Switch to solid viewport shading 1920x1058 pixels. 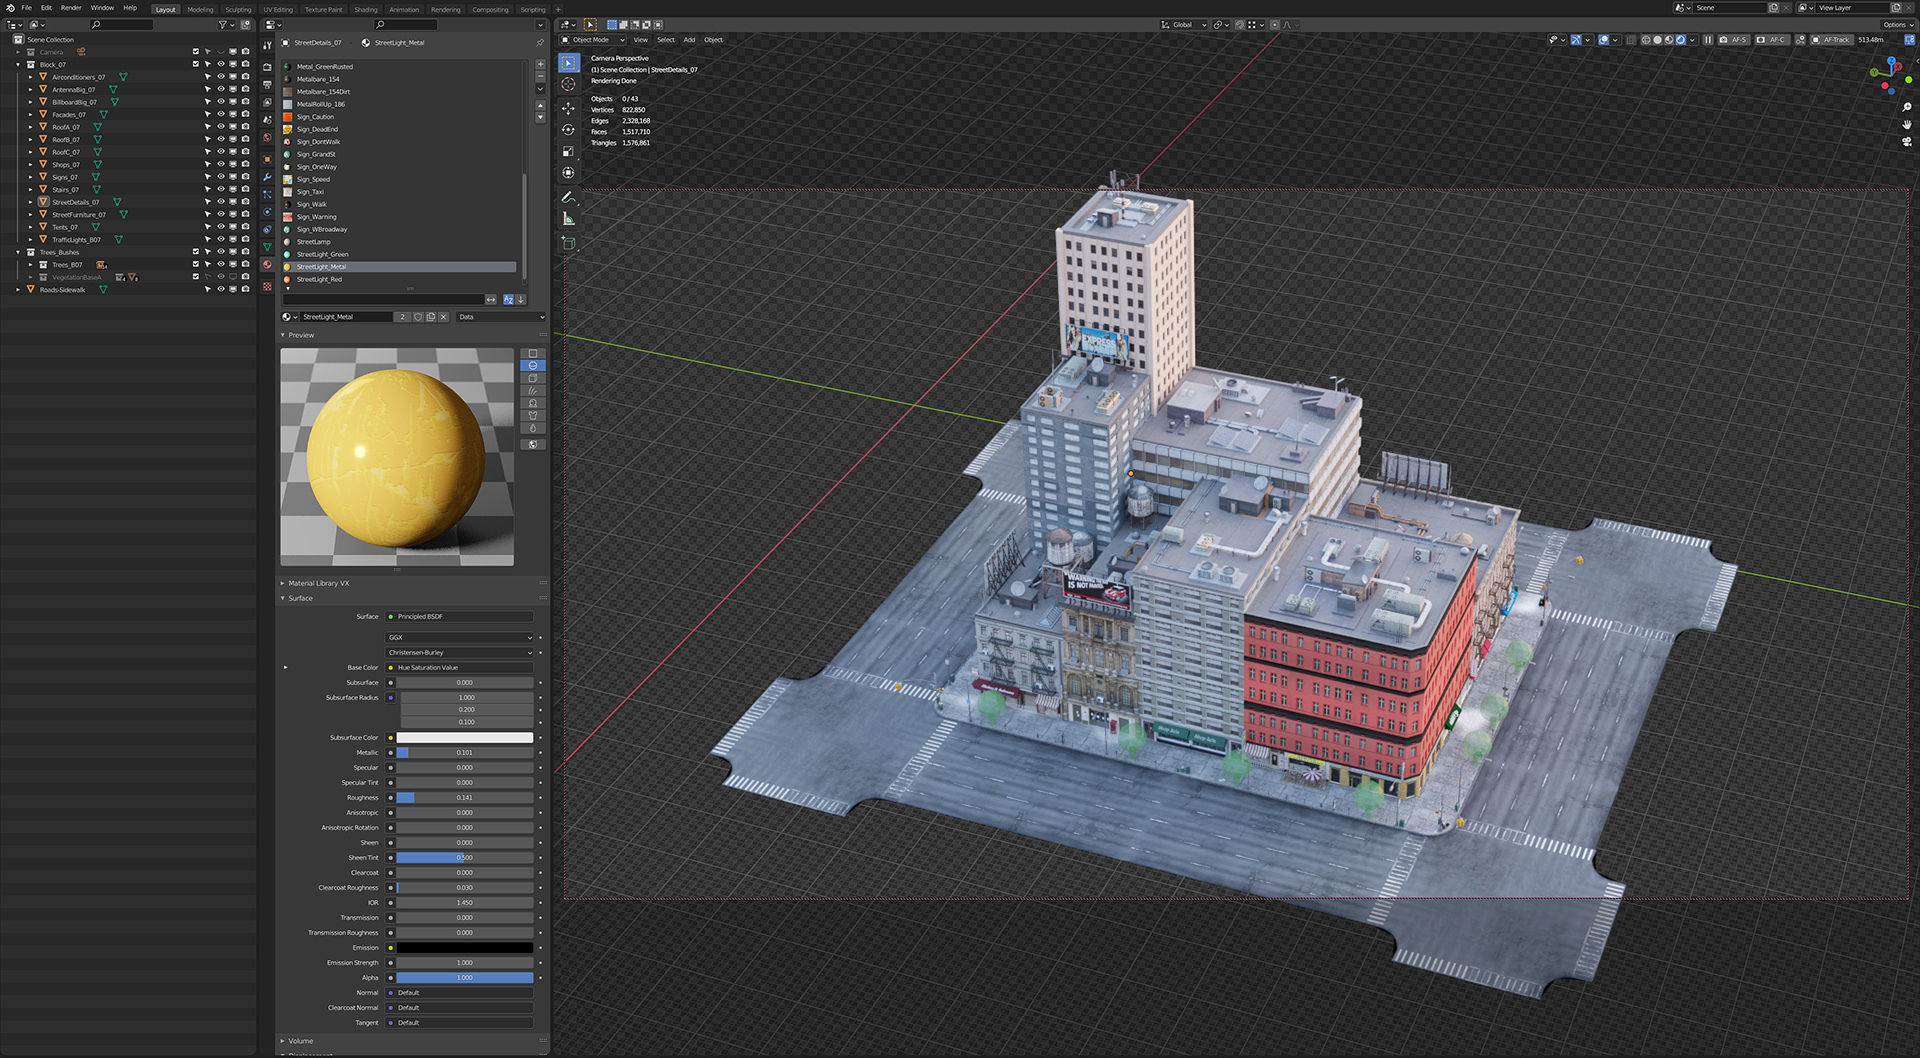(x=1657, y=40)
